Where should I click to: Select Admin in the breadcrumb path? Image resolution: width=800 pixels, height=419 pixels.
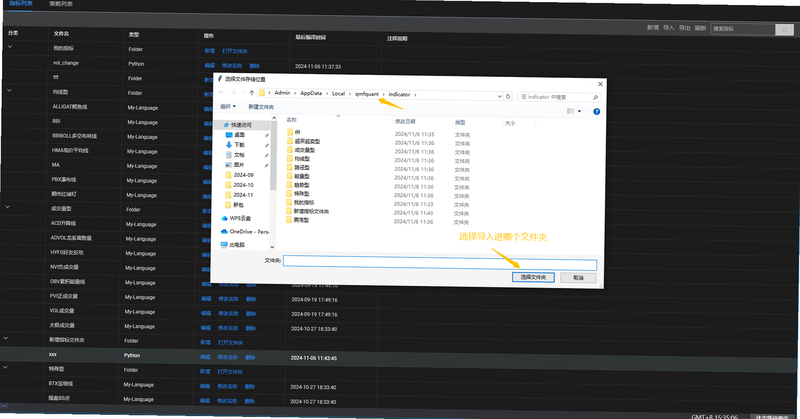[x=282, y=93]
